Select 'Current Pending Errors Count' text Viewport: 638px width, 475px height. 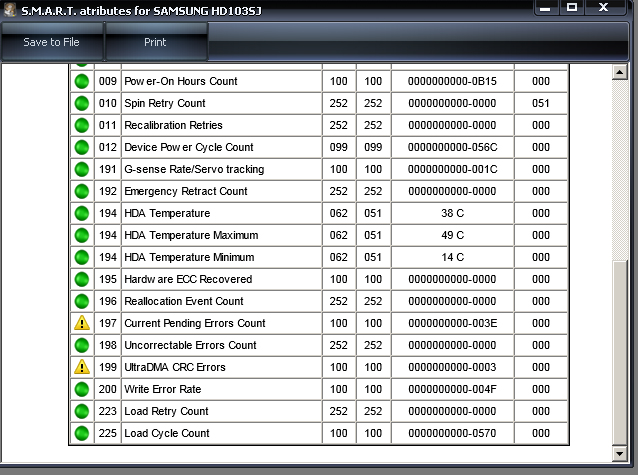tap(194, 323)
